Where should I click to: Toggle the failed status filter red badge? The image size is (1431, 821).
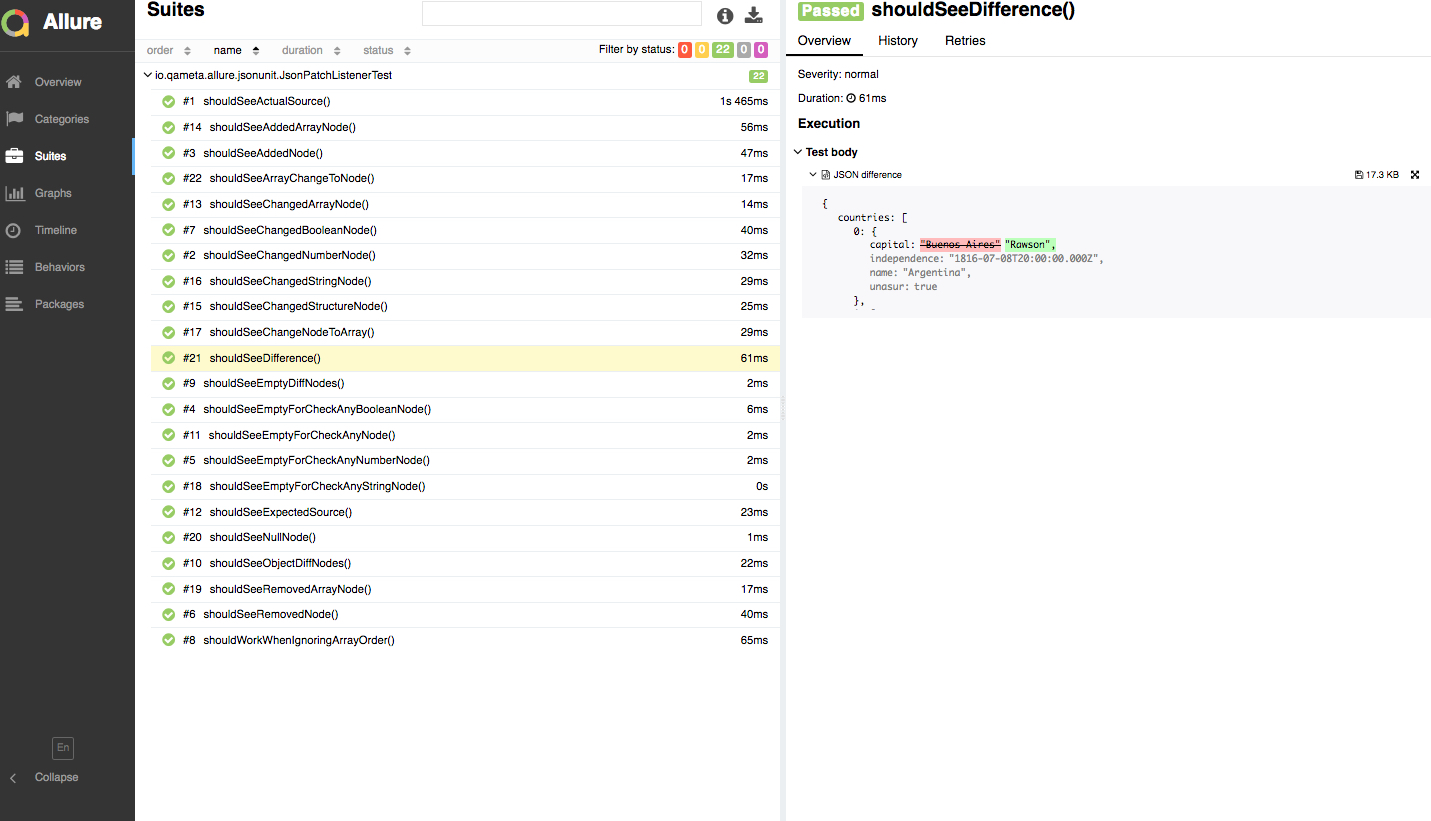[685, 50]
